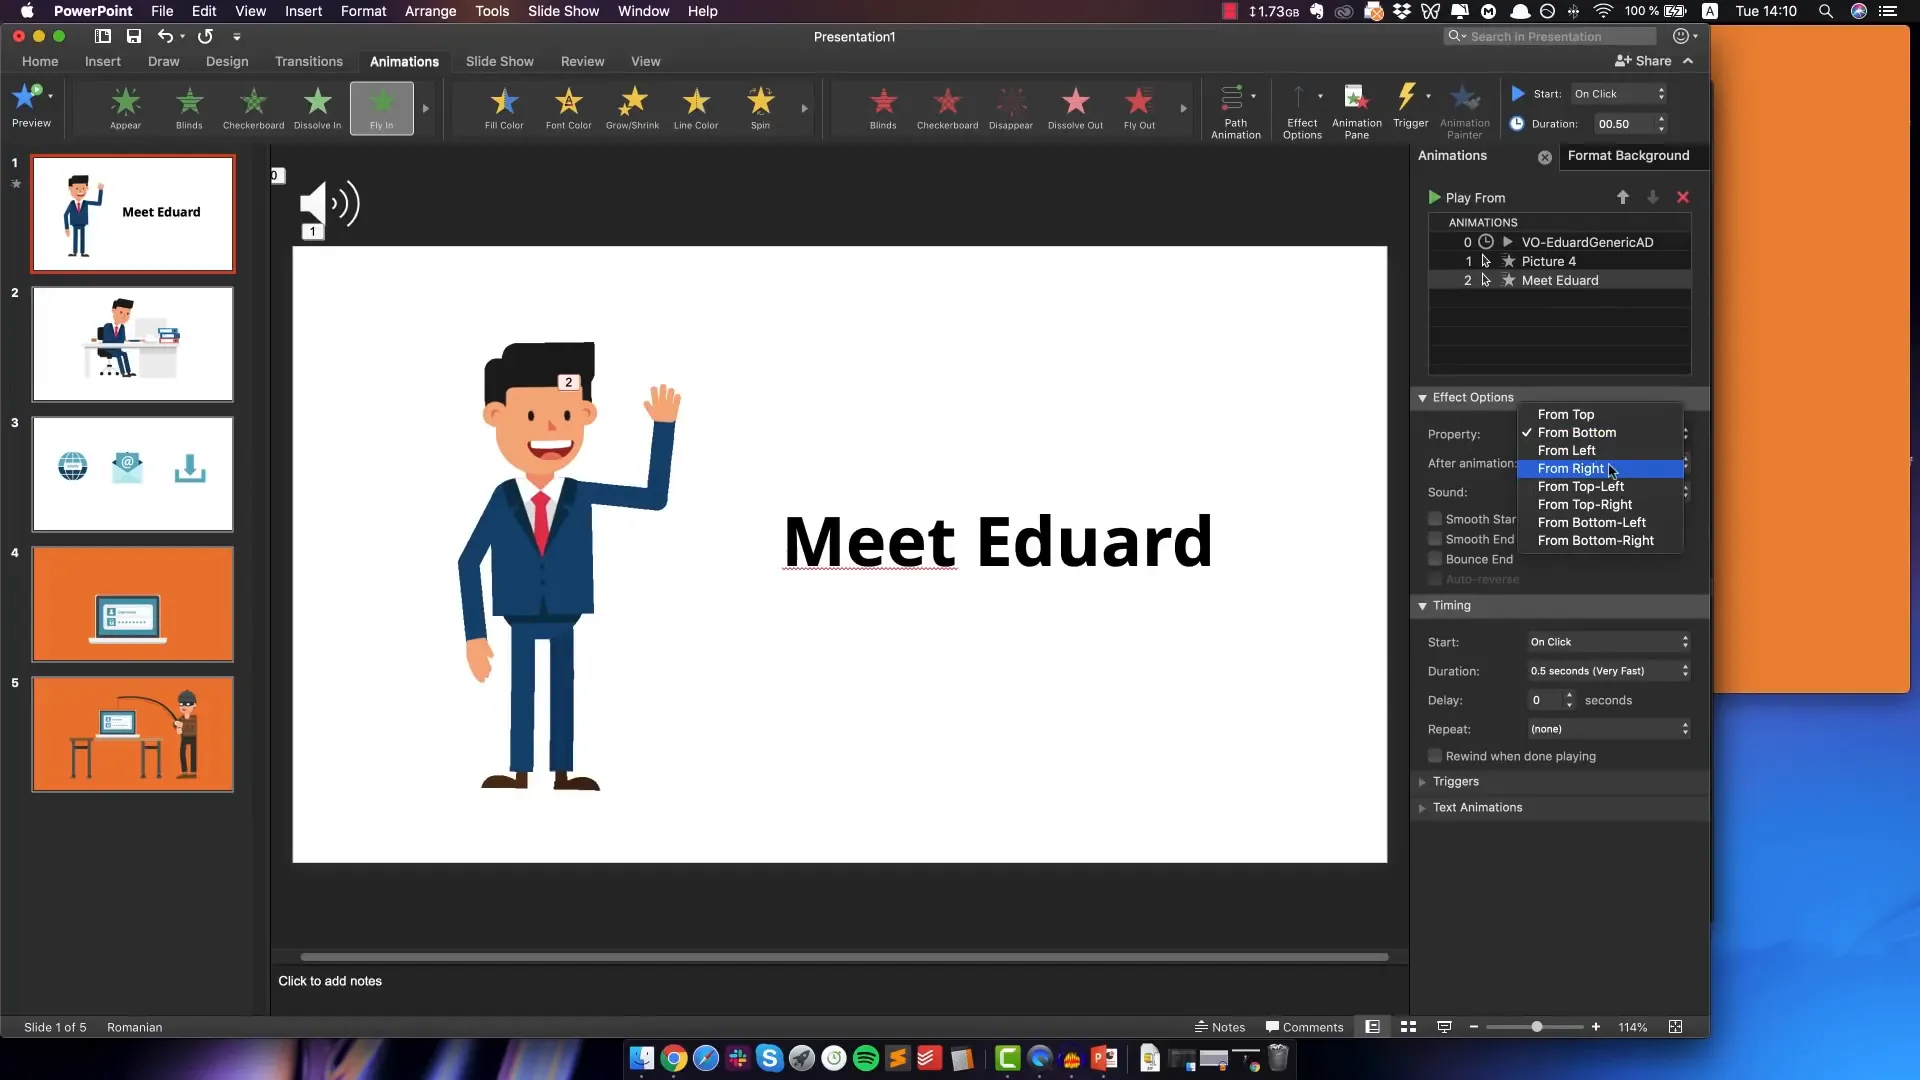Open the Transitions ribbon tab
Viewport: 1920px width, 1080px height.
click(x=309, y=61)
